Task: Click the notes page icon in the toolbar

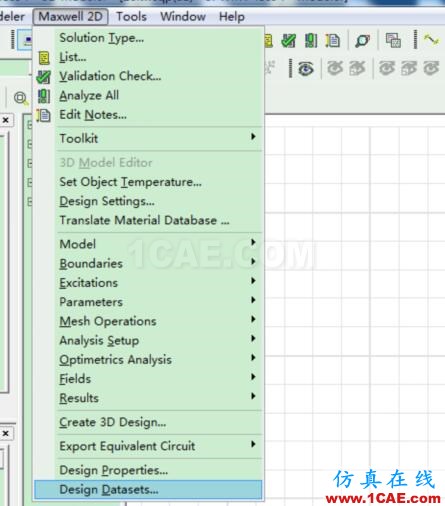Action: click(x=333, y=41)
